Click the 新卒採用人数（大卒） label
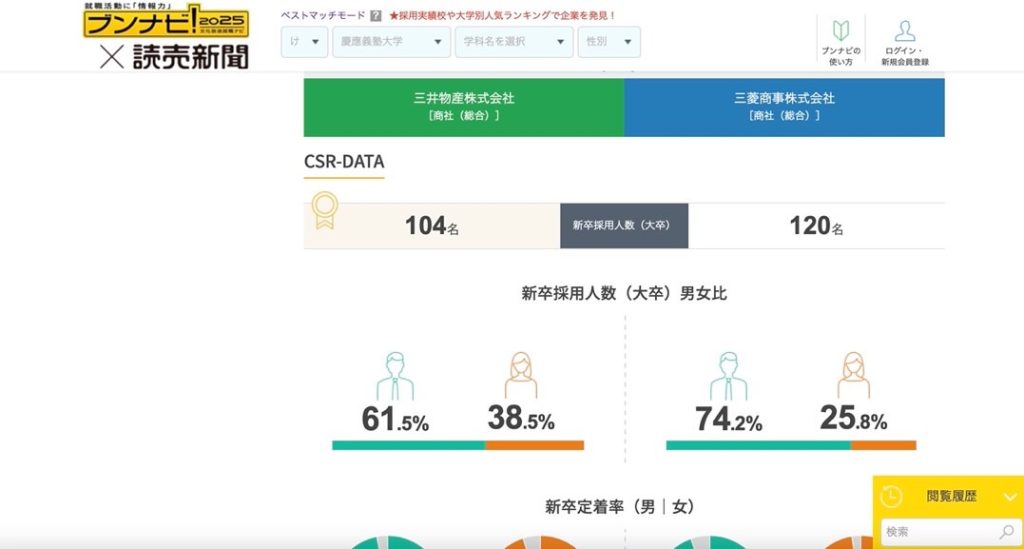The height and width of the screenshot is (549, 1024). pos(624,226)
